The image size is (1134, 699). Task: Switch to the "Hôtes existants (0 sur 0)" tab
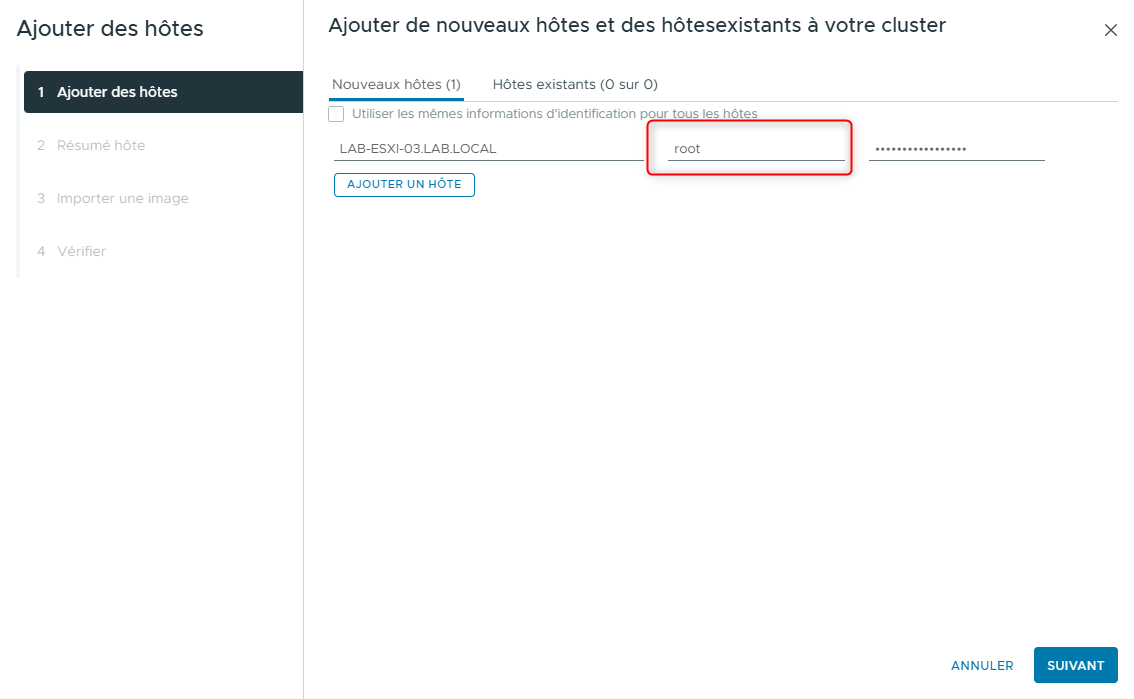[573, 84]
